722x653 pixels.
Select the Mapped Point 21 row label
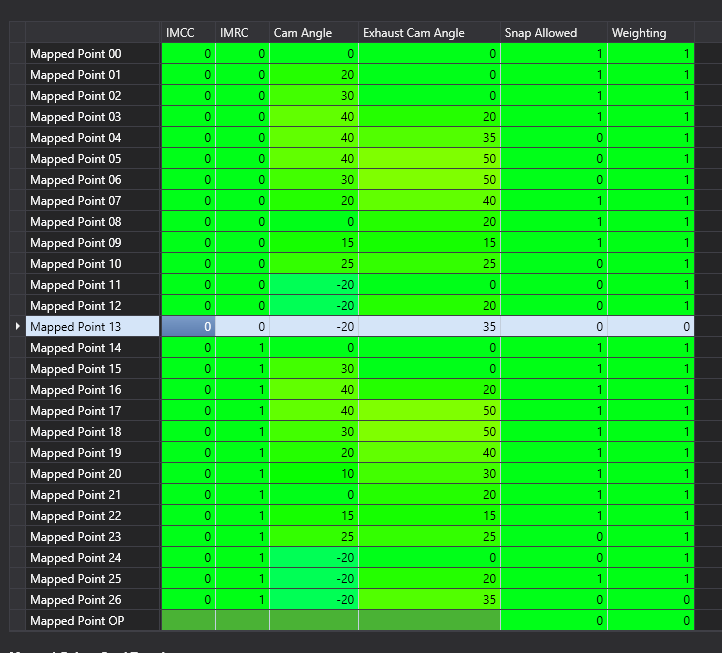93,495
